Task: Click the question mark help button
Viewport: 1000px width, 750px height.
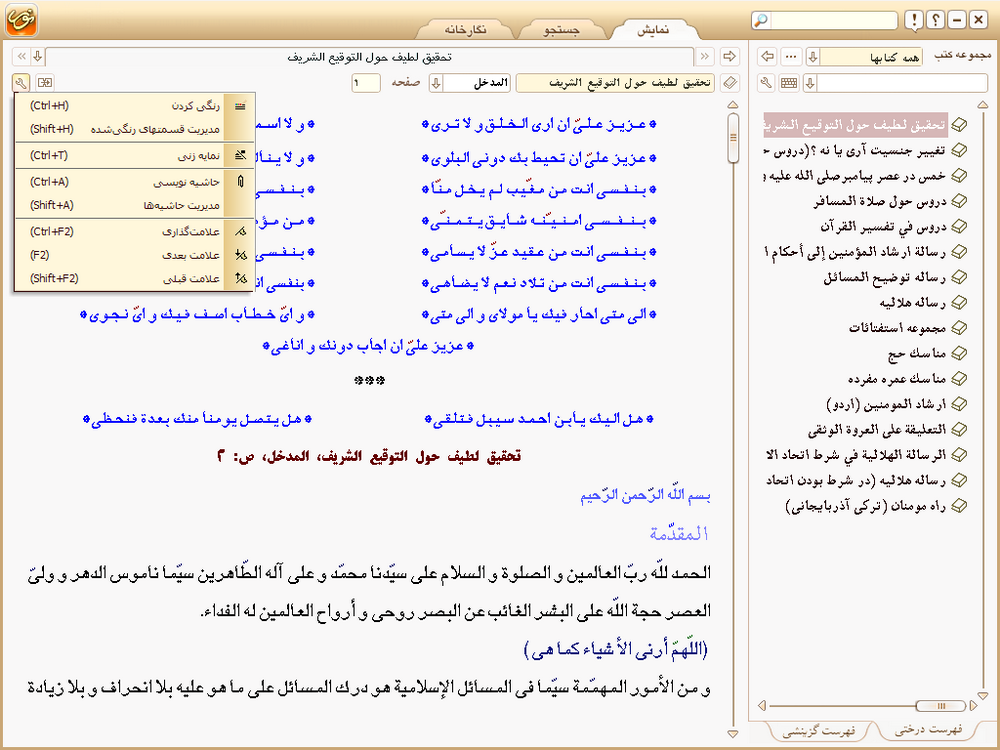Action: 936,20
